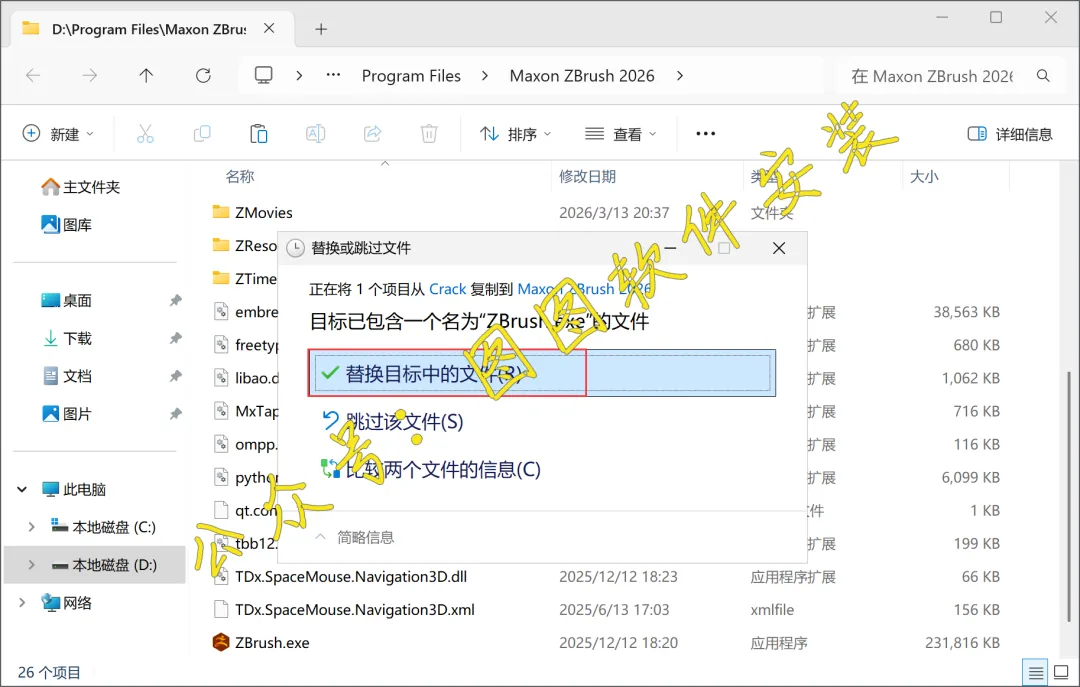The image size is (1080, 687).
Task: Expand the Local Disk (C:) node
Action: click(x=31, y=527)
